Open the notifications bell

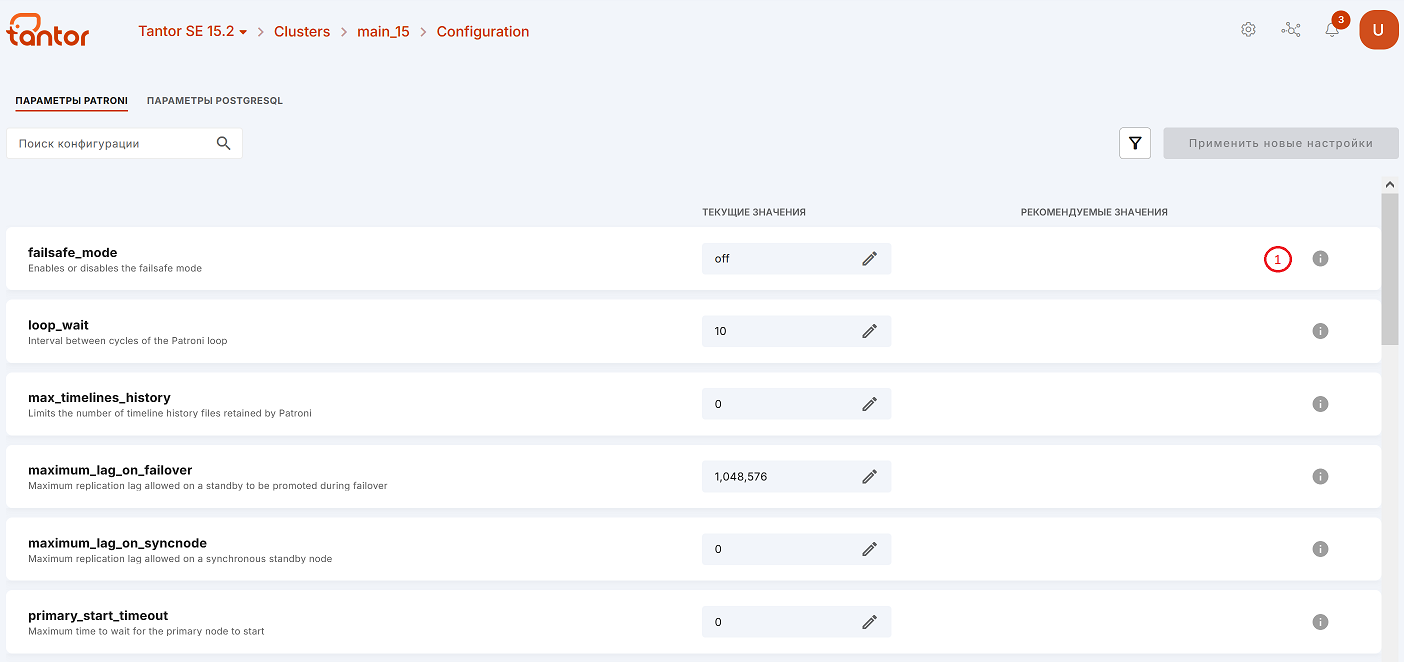(x=1332, y=30)
